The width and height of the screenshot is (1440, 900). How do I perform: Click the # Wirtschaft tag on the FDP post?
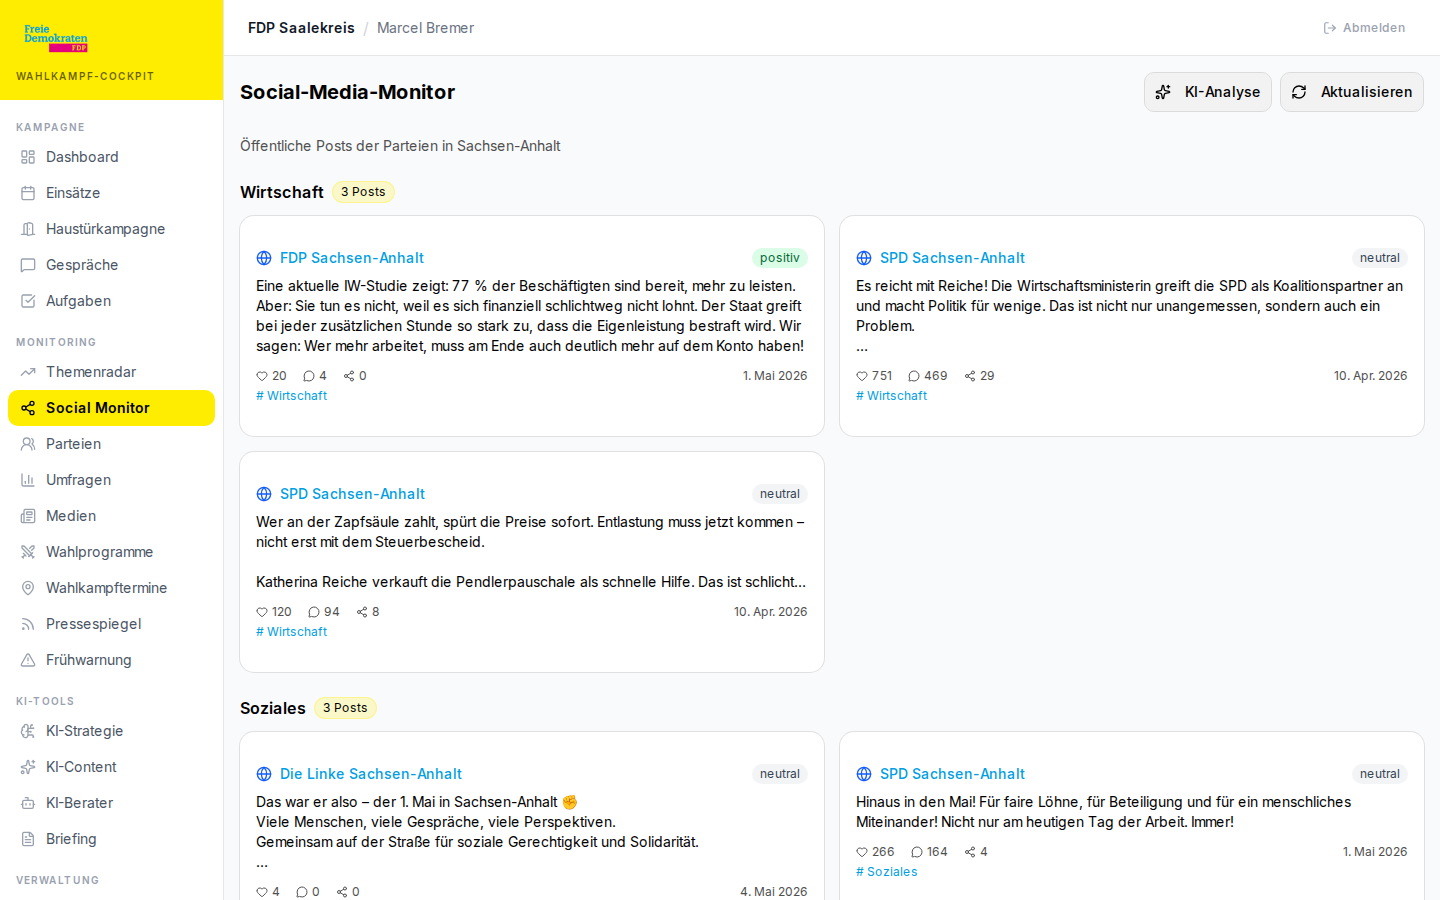pyautogui.click(x=292, y=396)
